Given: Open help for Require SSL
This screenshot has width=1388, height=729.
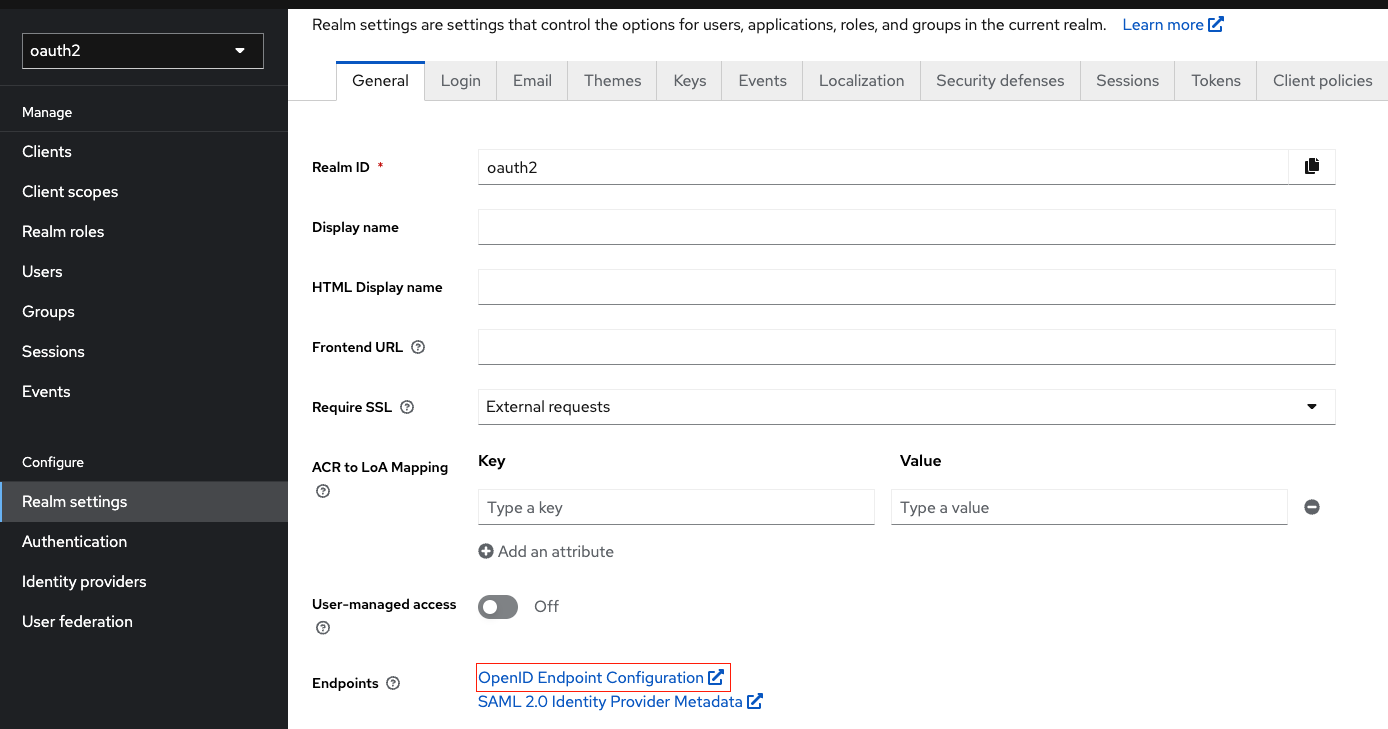Looking at the screenshot, I should coord(407,407).
